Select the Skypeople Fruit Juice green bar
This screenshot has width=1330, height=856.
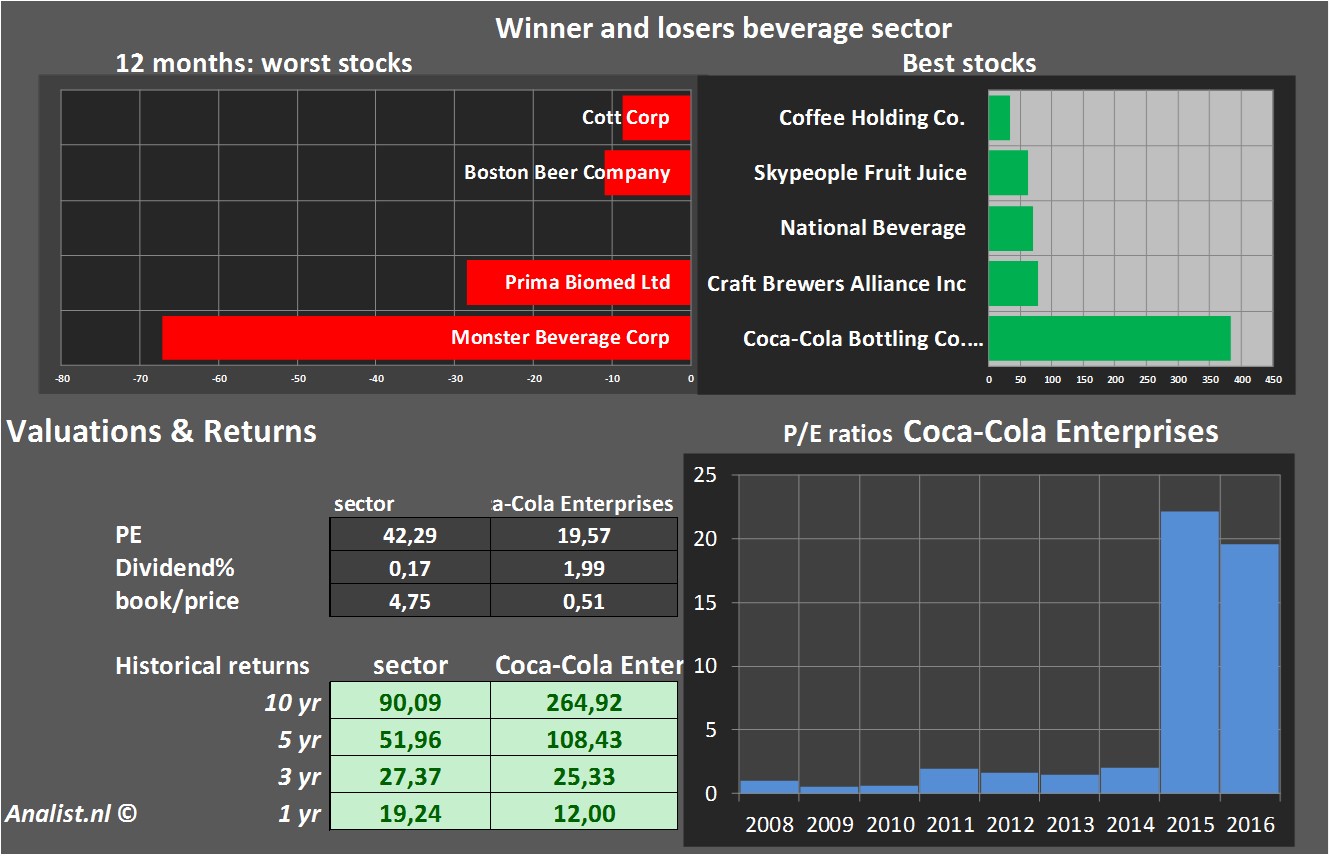tap(1008, 173)
